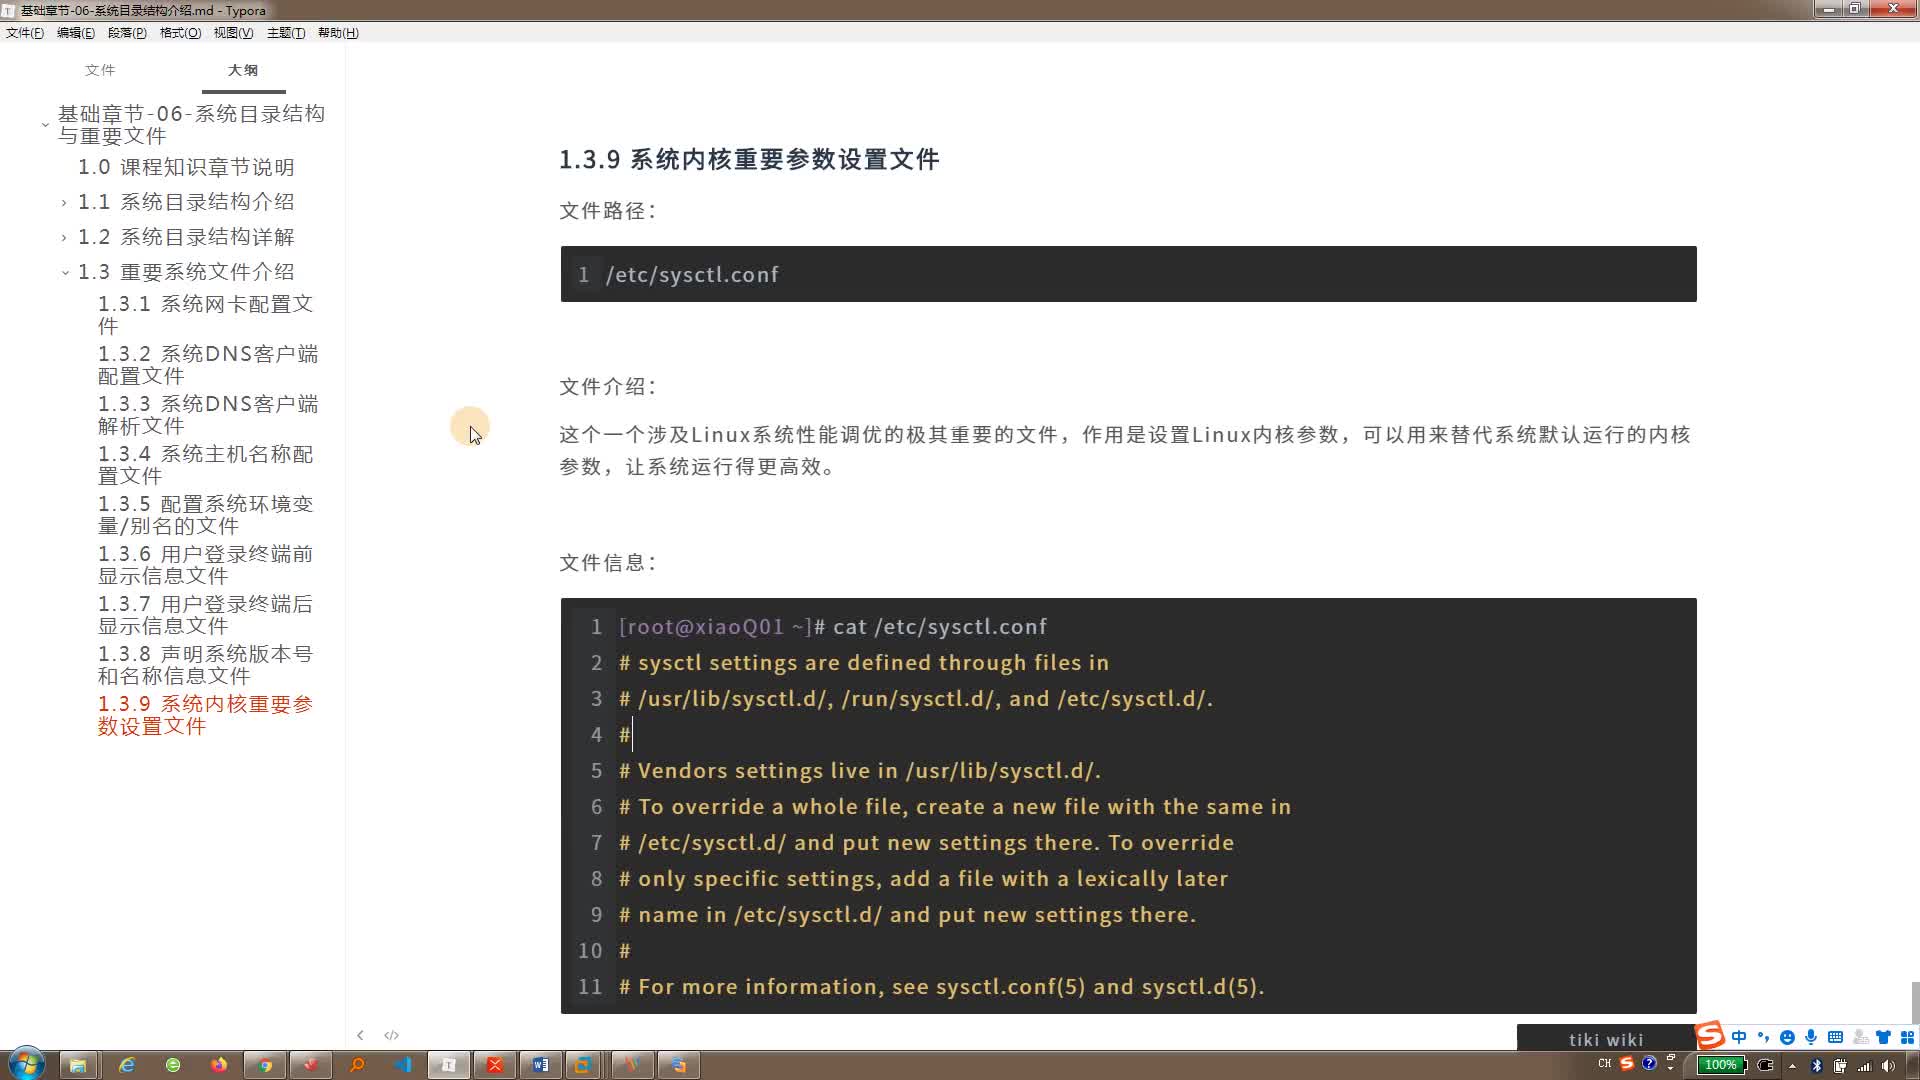The width and height of the screenshot is (1920, 1080).
Task: Select highlighted 1.3.9 系统内核重要参数 outline item
Action: pyautogui.click(x=206, y=714)
